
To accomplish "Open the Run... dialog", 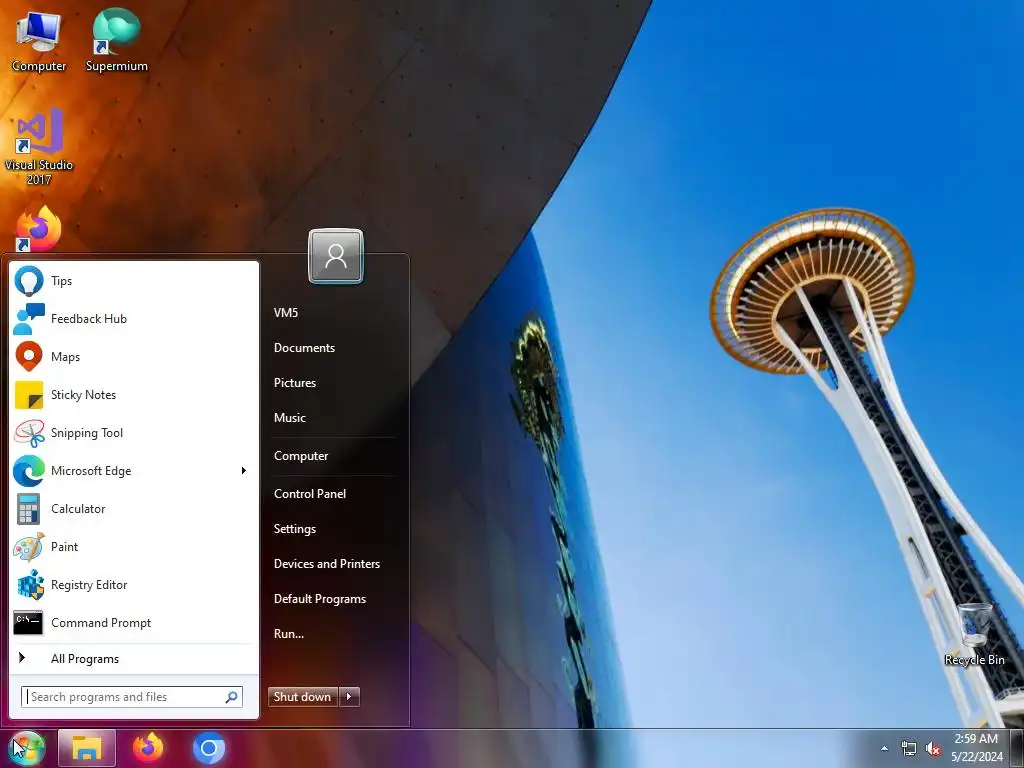I will (x=289, y=633).
